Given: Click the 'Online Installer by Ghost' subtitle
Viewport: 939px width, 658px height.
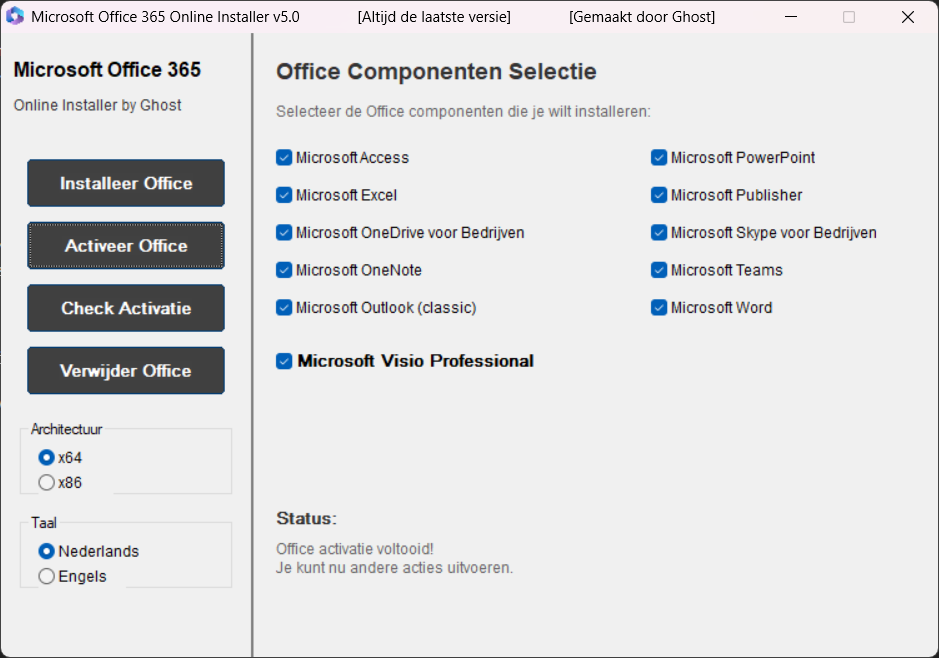Looking at the screenshot, I should (98, 105).
